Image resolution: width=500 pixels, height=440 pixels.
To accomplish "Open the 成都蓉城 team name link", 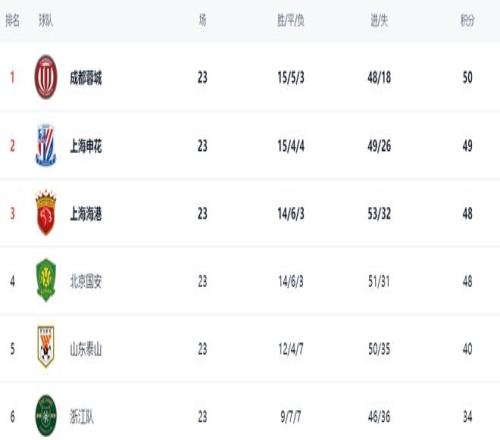I will point(86,78).
